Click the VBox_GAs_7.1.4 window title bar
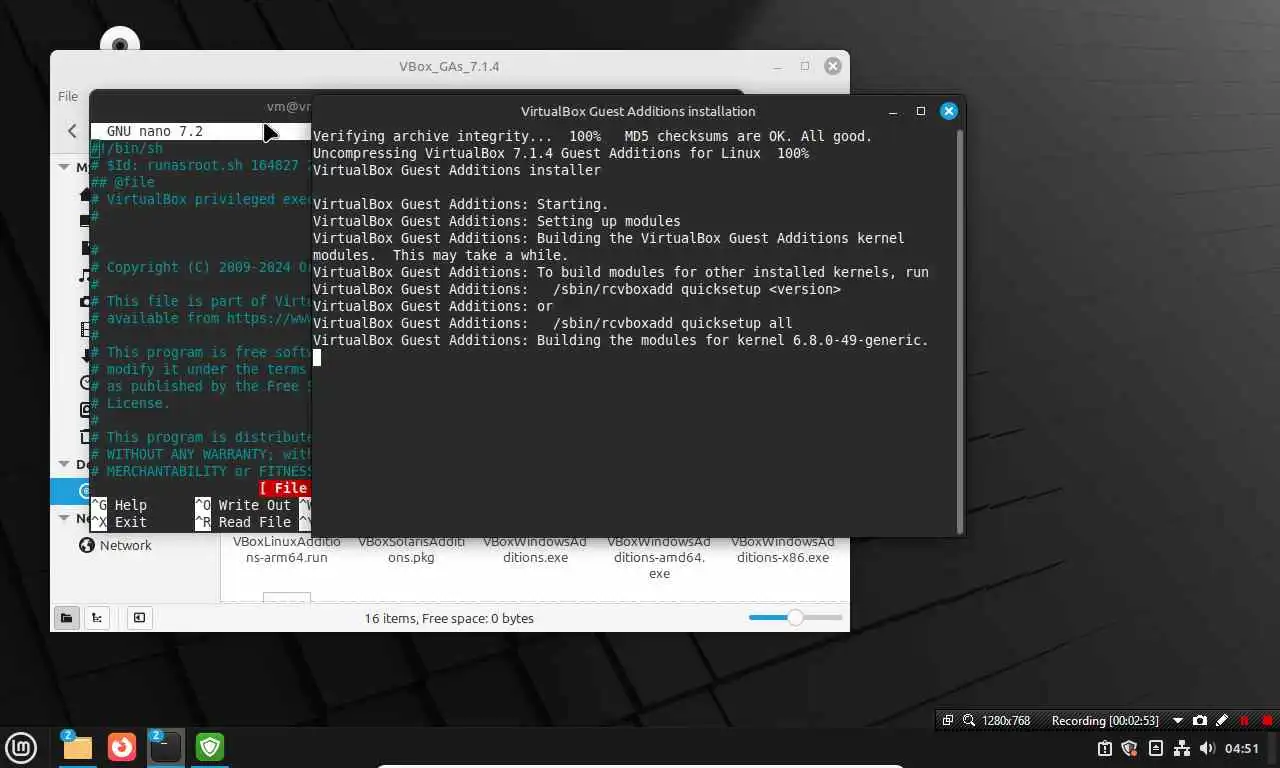The height and width of the screenshot is (768, 1280). click(449, 66)
